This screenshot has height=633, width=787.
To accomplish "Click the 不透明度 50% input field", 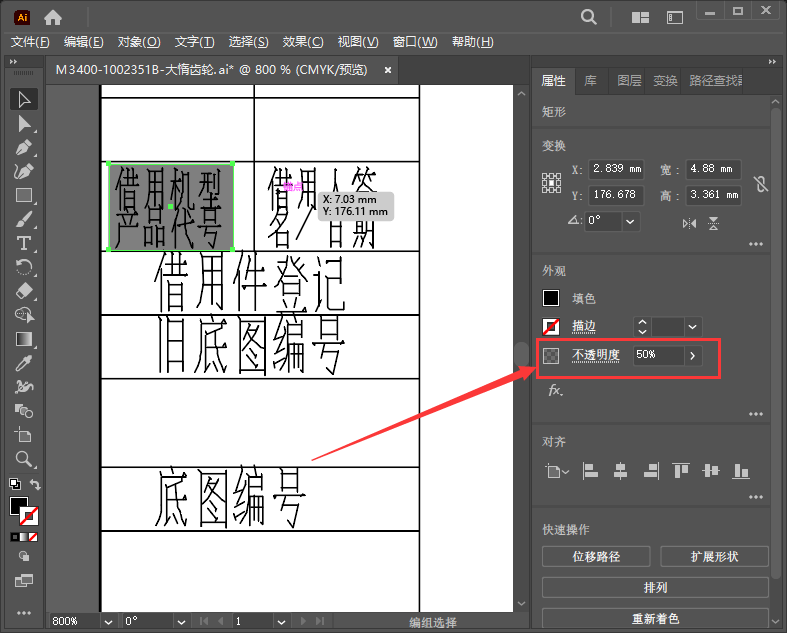I will tap(657, 355).
